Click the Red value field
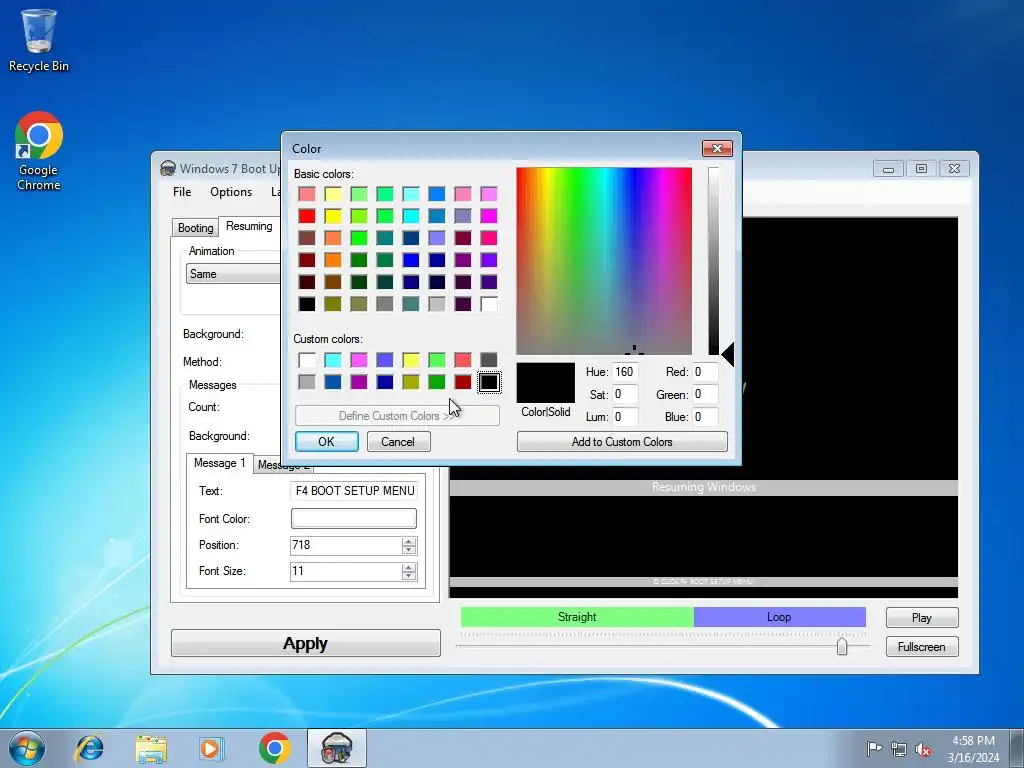This screenshot has height=768, width=1024. (705, 372)
